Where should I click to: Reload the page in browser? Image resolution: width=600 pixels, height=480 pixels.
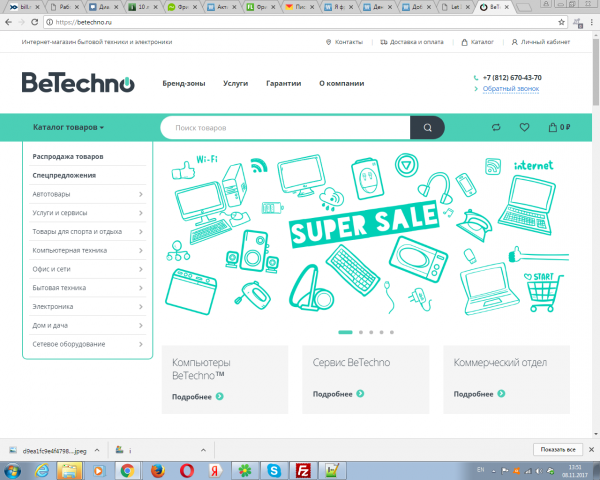34,22
